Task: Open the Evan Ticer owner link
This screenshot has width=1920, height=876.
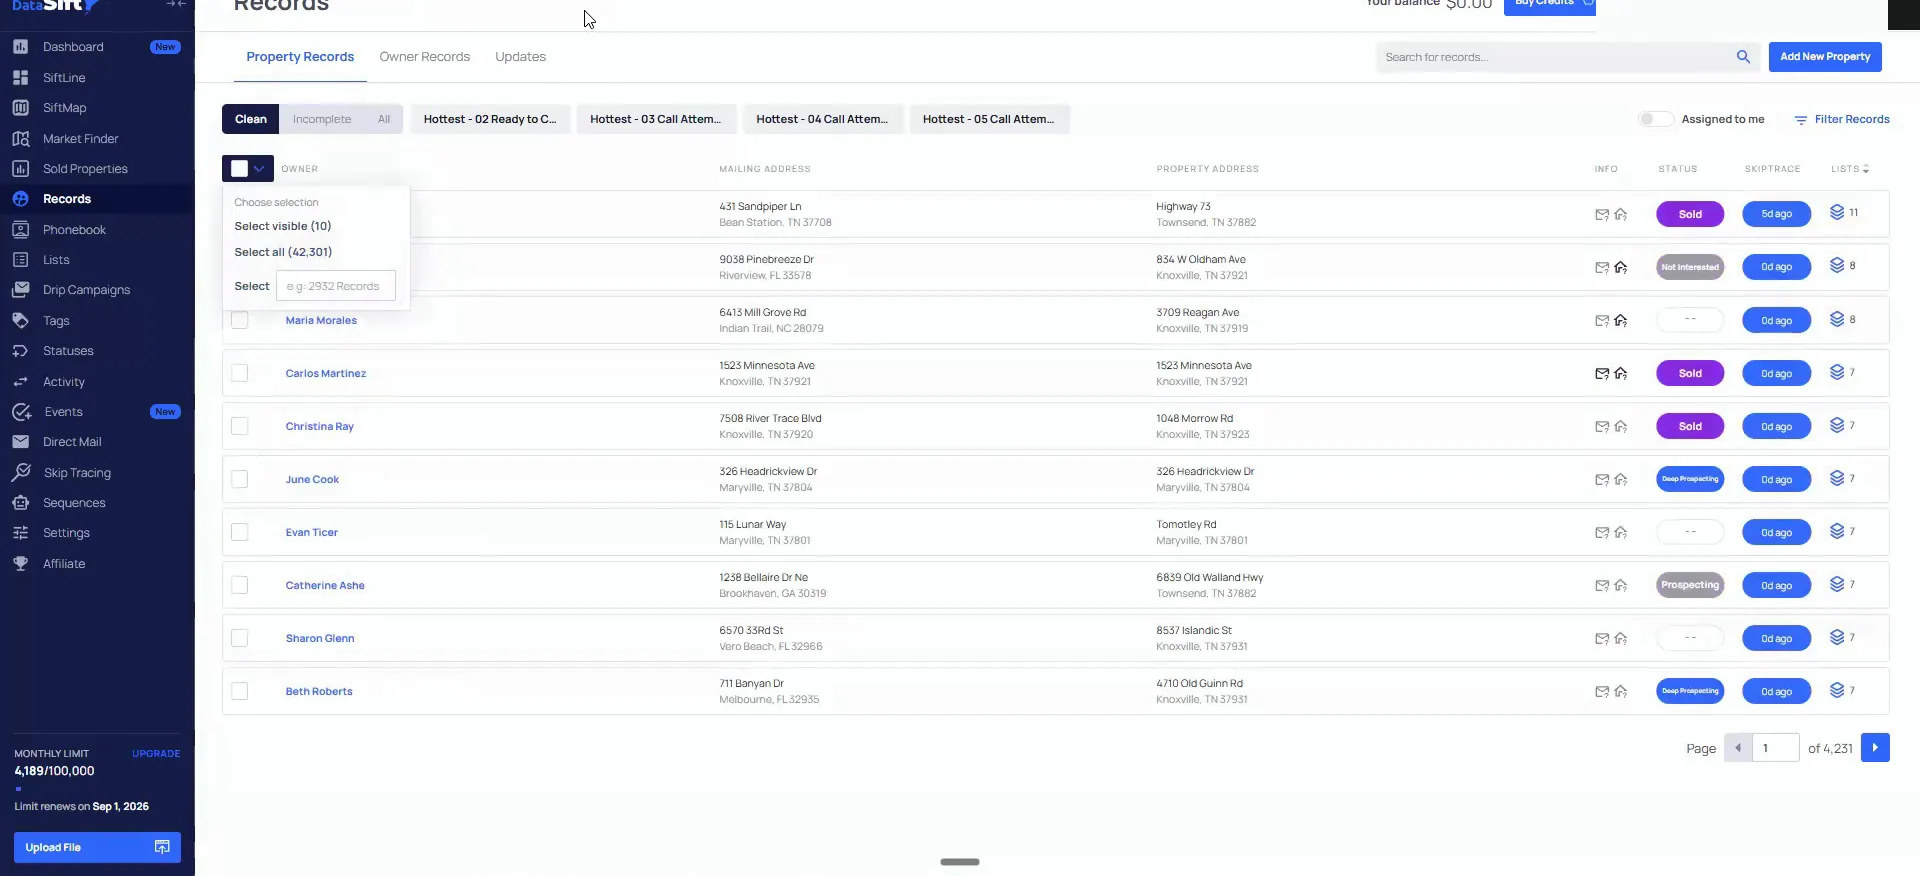Action: (x=312, y=532)
